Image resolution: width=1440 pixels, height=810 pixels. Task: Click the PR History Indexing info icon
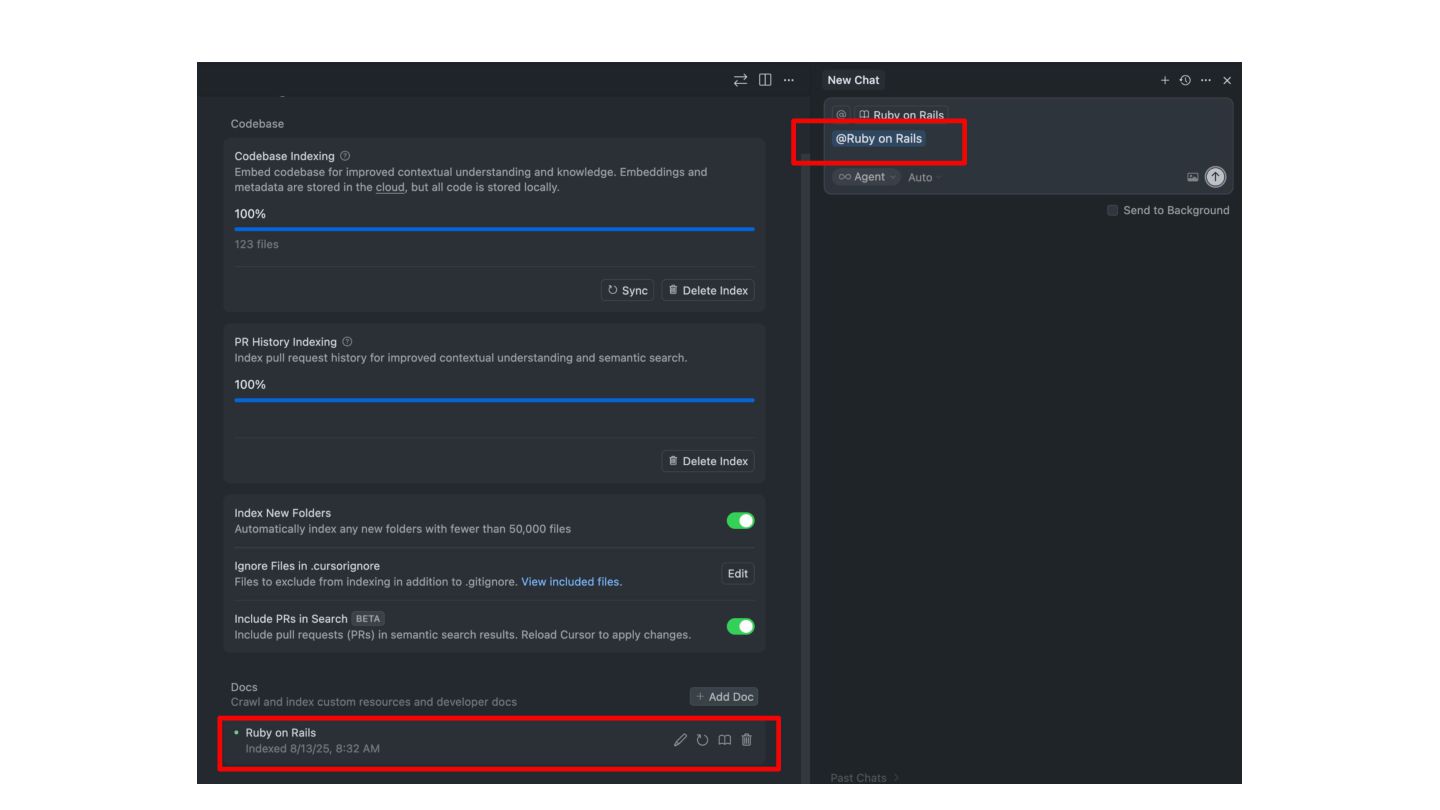click(347, 342)
